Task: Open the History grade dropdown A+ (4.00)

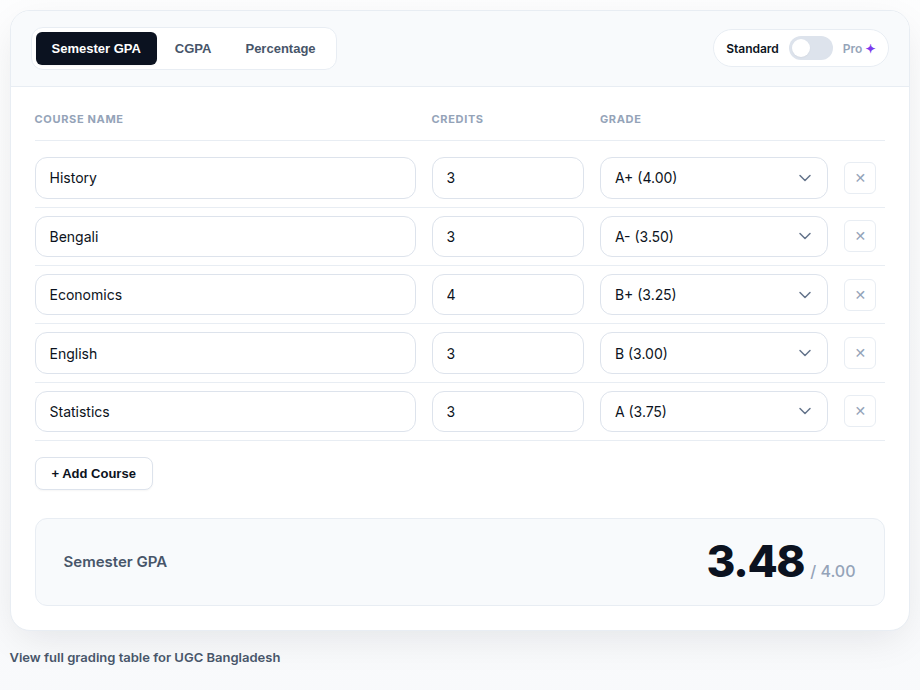Action: (x=713, y=178)
